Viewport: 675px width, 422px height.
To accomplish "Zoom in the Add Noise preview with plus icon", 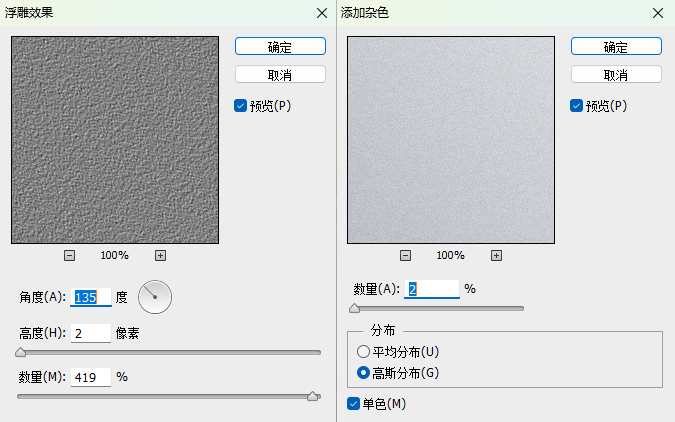I will point(496,256).
